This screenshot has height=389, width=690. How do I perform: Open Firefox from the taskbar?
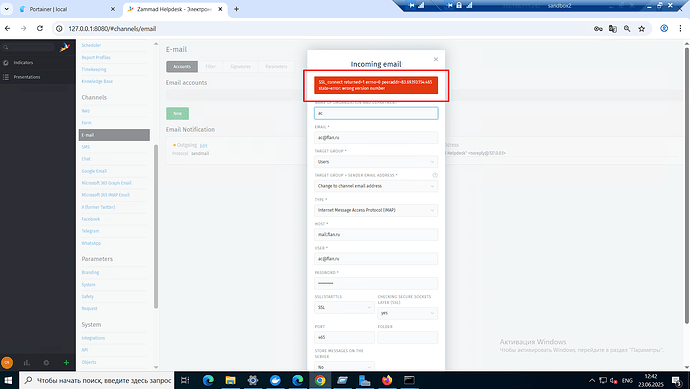387,380
